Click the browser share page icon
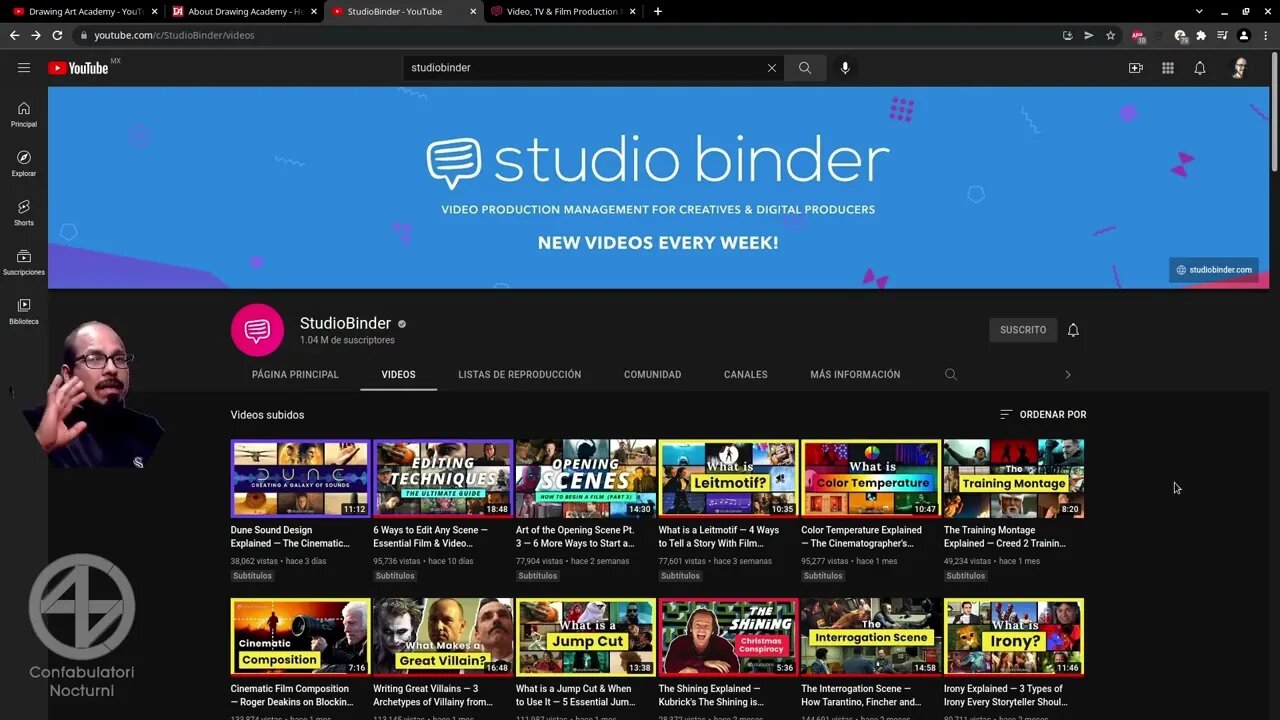This screenshot has width=1280, height=720. tap(1089, 35)
